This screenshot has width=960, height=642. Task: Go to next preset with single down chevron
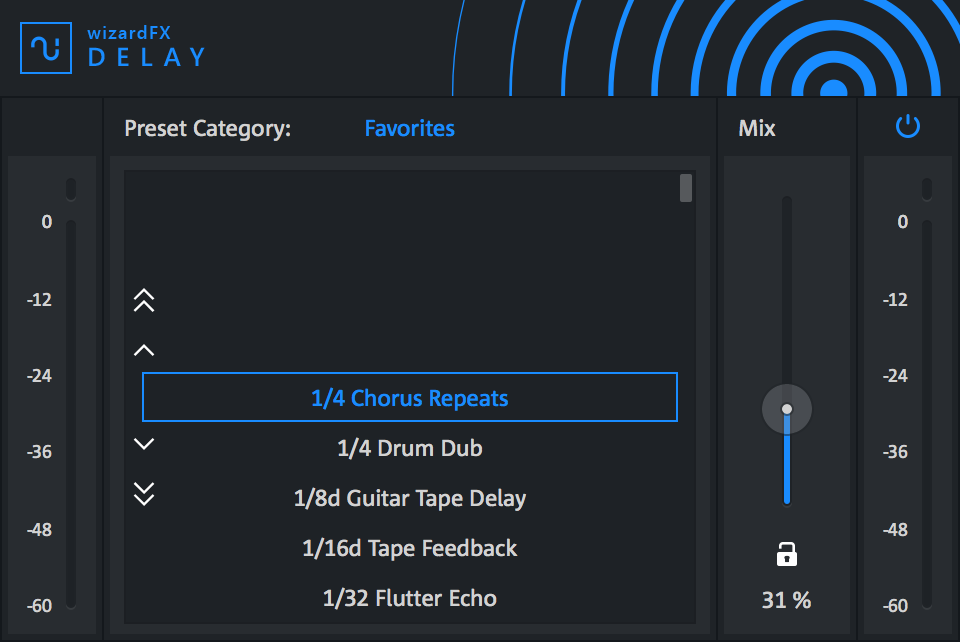[x=144, y=444]
